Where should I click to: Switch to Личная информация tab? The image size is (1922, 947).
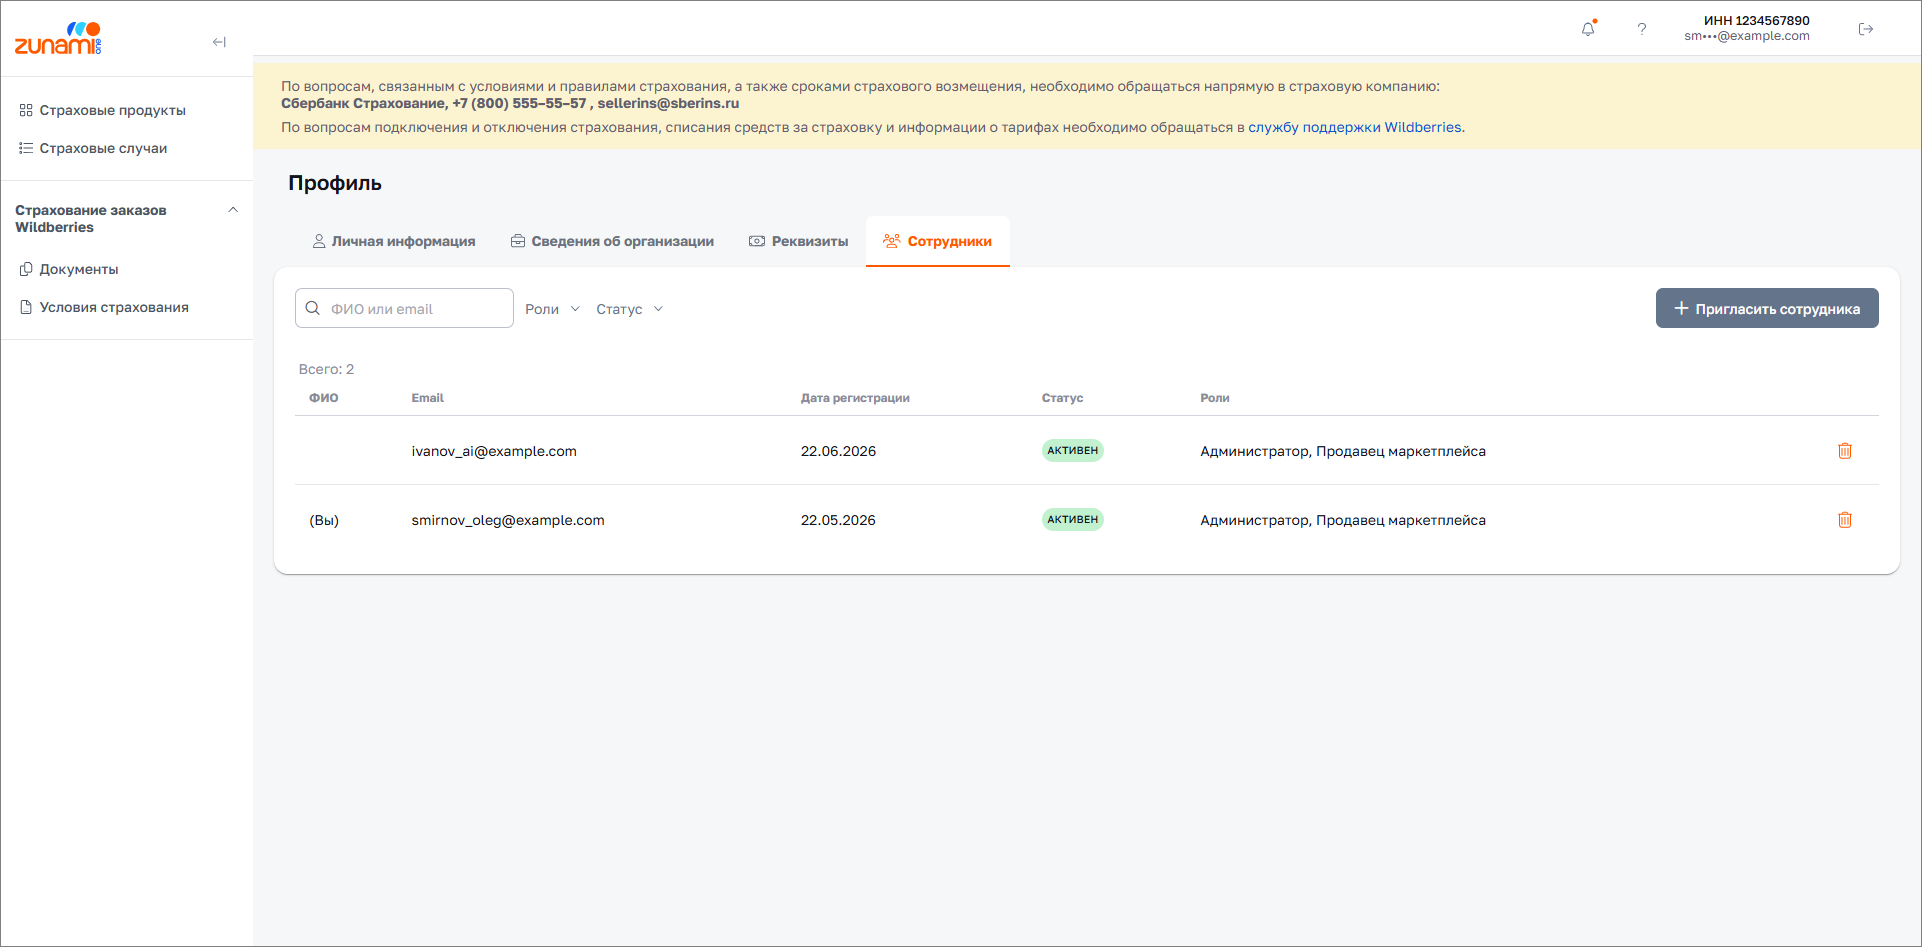tap(394, 241)
